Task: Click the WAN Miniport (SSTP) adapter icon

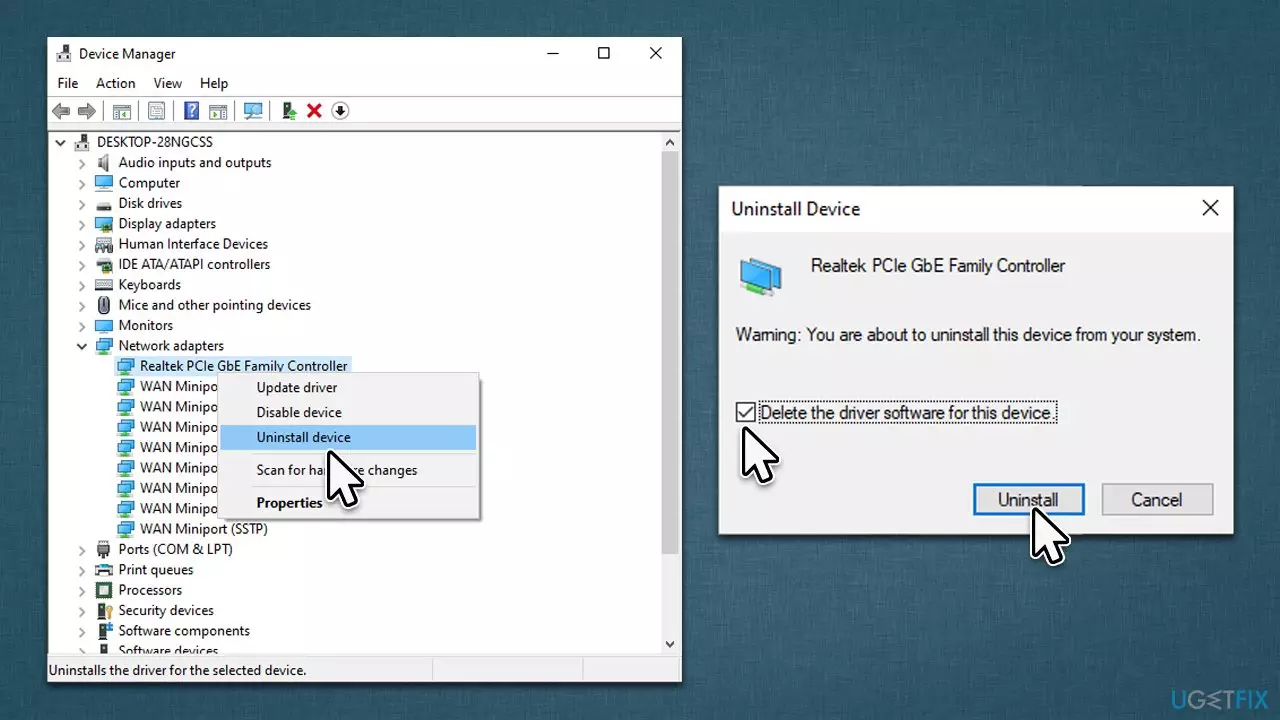Action: point(125,529)
